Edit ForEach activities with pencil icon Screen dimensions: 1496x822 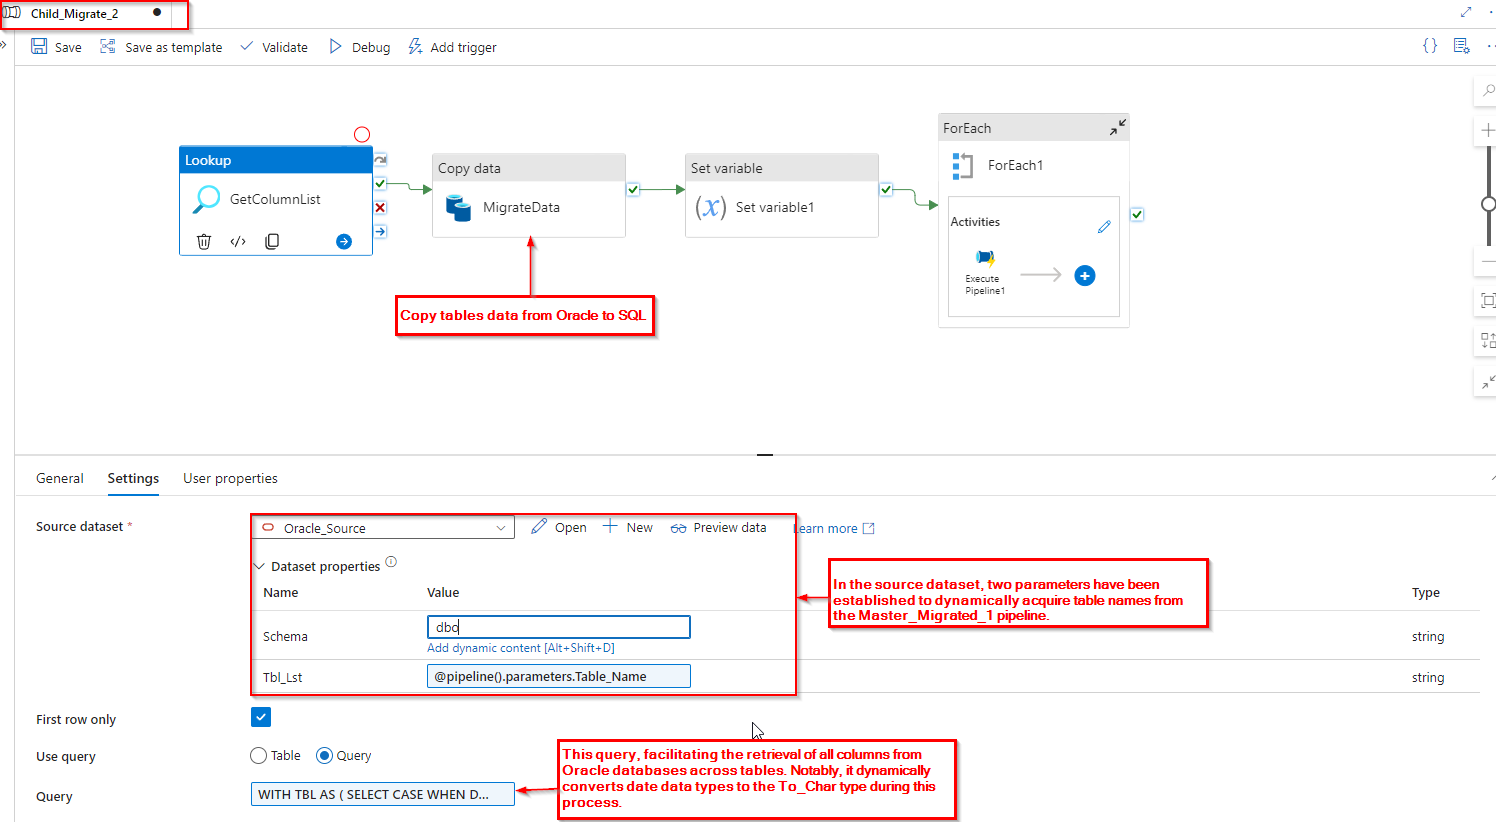point(1104,227)
